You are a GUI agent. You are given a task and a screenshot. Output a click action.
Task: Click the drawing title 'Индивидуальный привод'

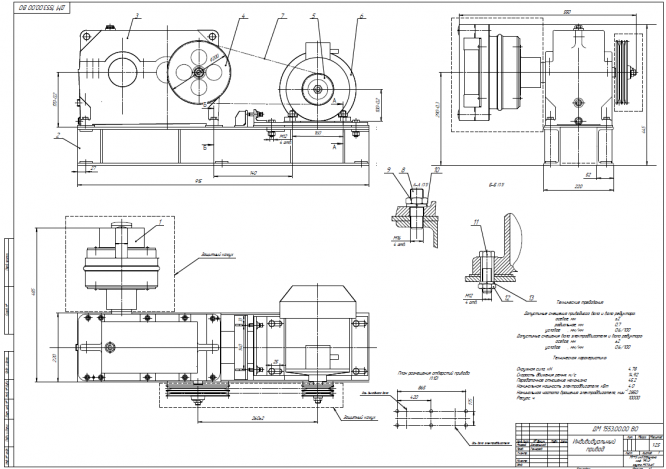594,445
